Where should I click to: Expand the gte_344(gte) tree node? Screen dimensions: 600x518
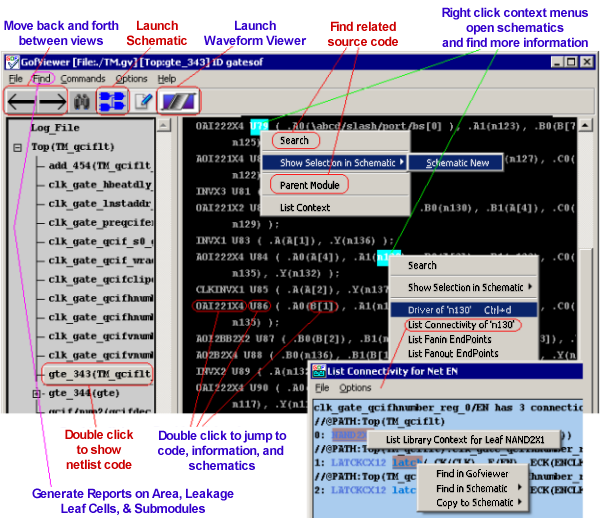[x=37, y=394]
